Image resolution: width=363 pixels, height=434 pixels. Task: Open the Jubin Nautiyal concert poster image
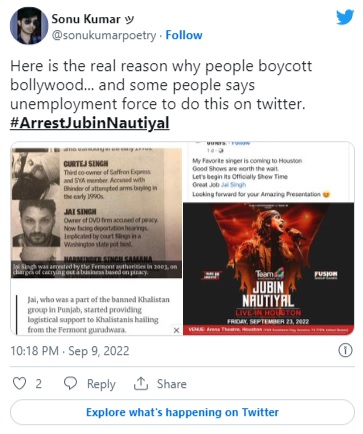(x=269, y=268)
